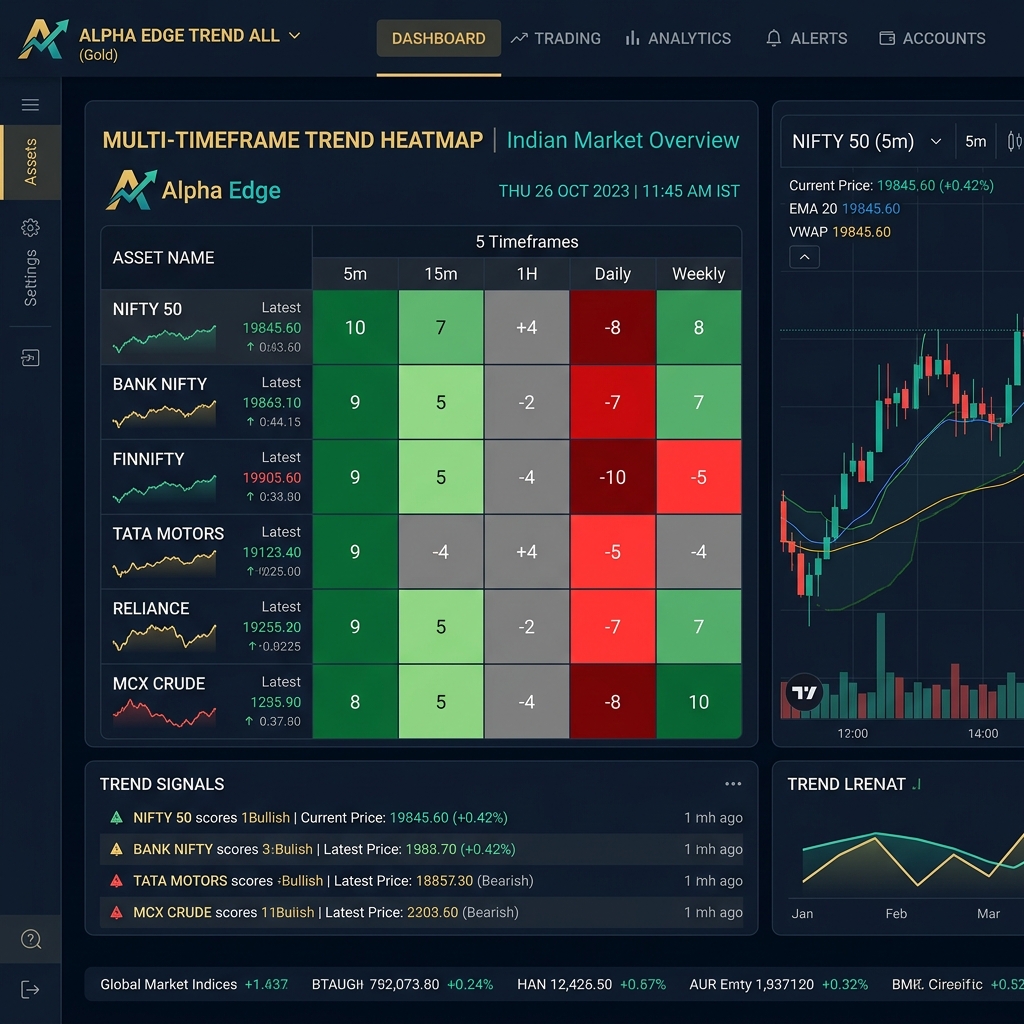
Task: Click the BANK NIFTY sparkline chart
Action: pyautogui.click(x=164, y=414)
